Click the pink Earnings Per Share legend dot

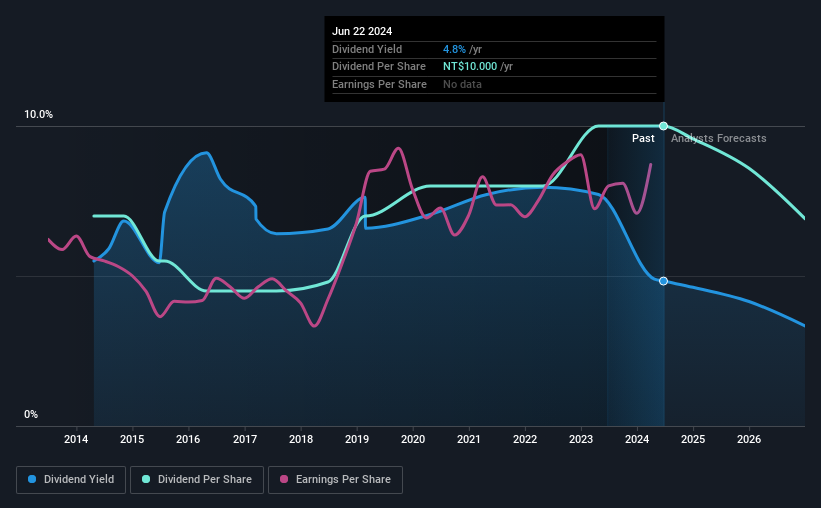(284, 479)
